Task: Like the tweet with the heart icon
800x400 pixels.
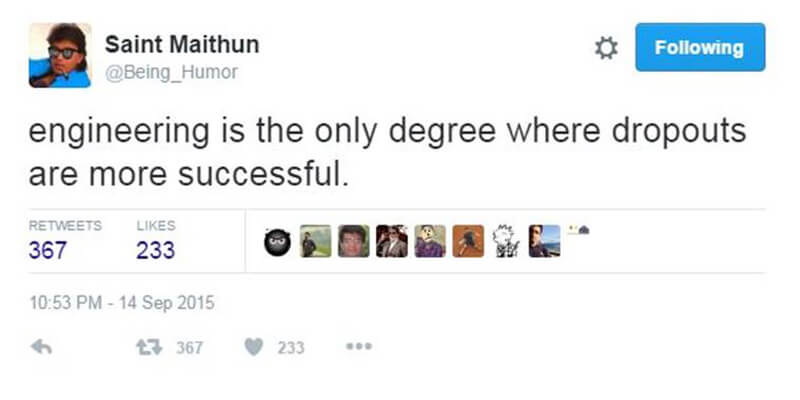Action: coord(255,348)
